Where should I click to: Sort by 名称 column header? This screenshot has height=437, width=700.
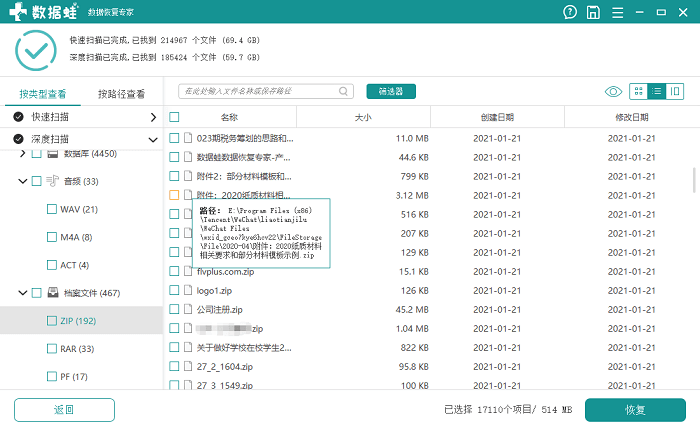(229, 117)
